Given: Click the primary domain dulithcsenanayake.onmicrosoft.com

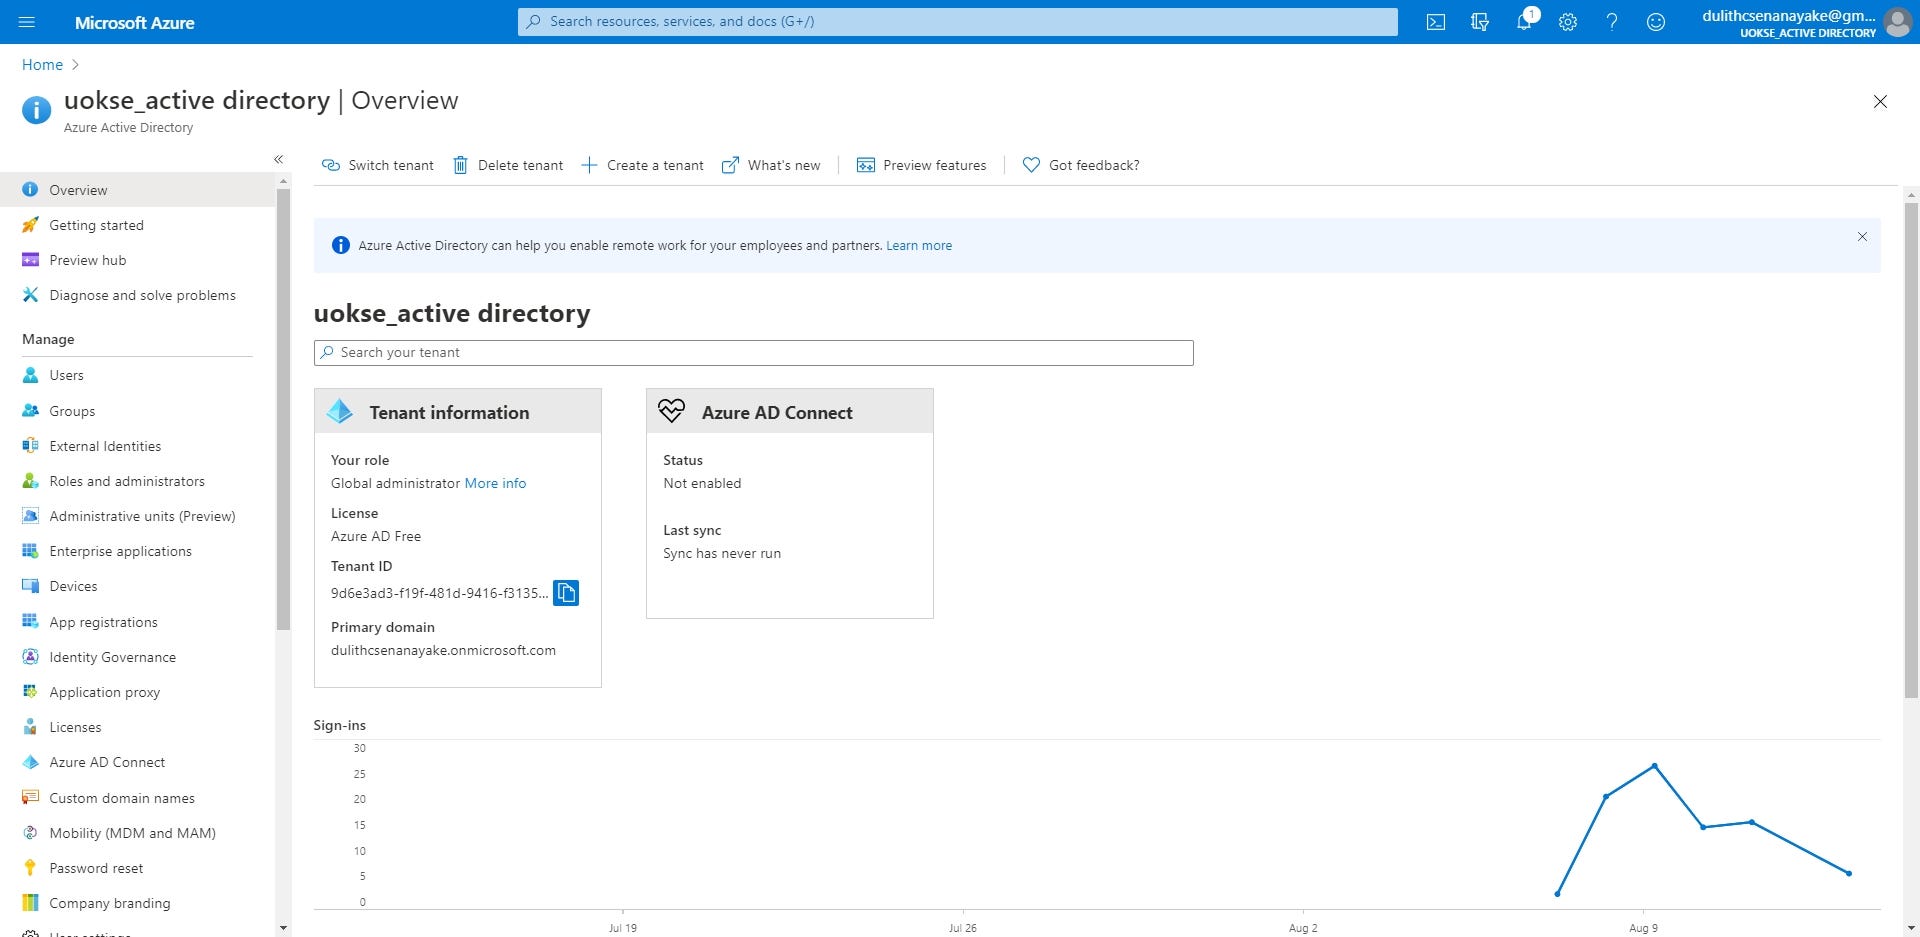Looking at the screenshot, I should (x=443, y=651).
